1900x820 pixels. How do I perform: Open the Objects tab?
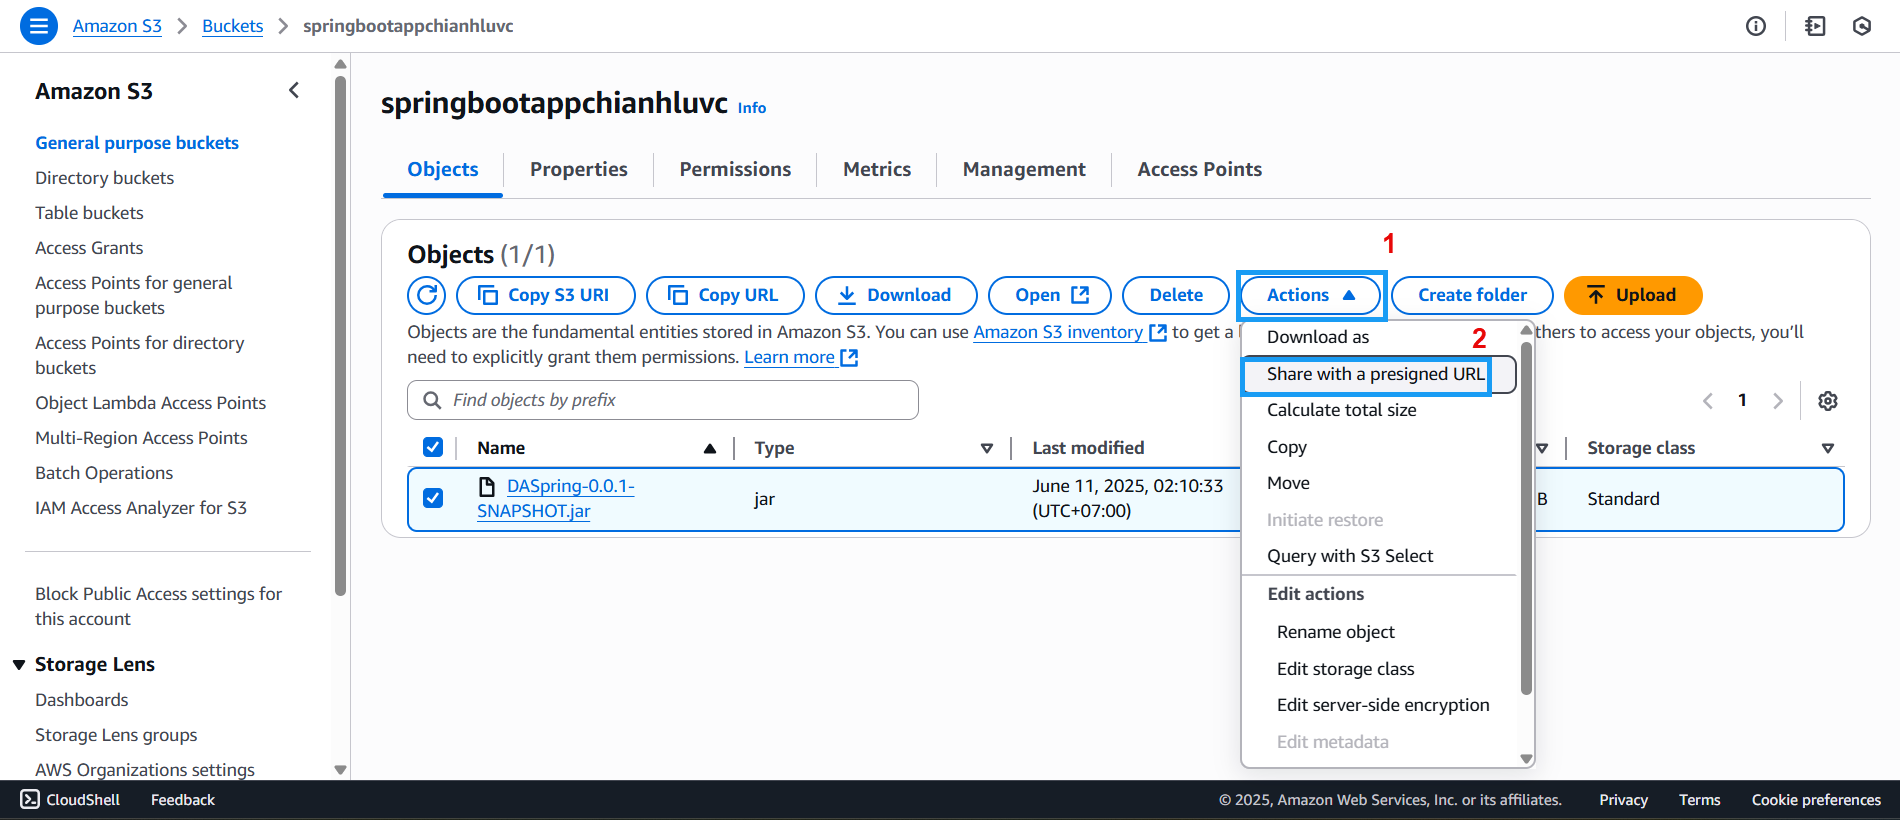(x=443, y=169)
